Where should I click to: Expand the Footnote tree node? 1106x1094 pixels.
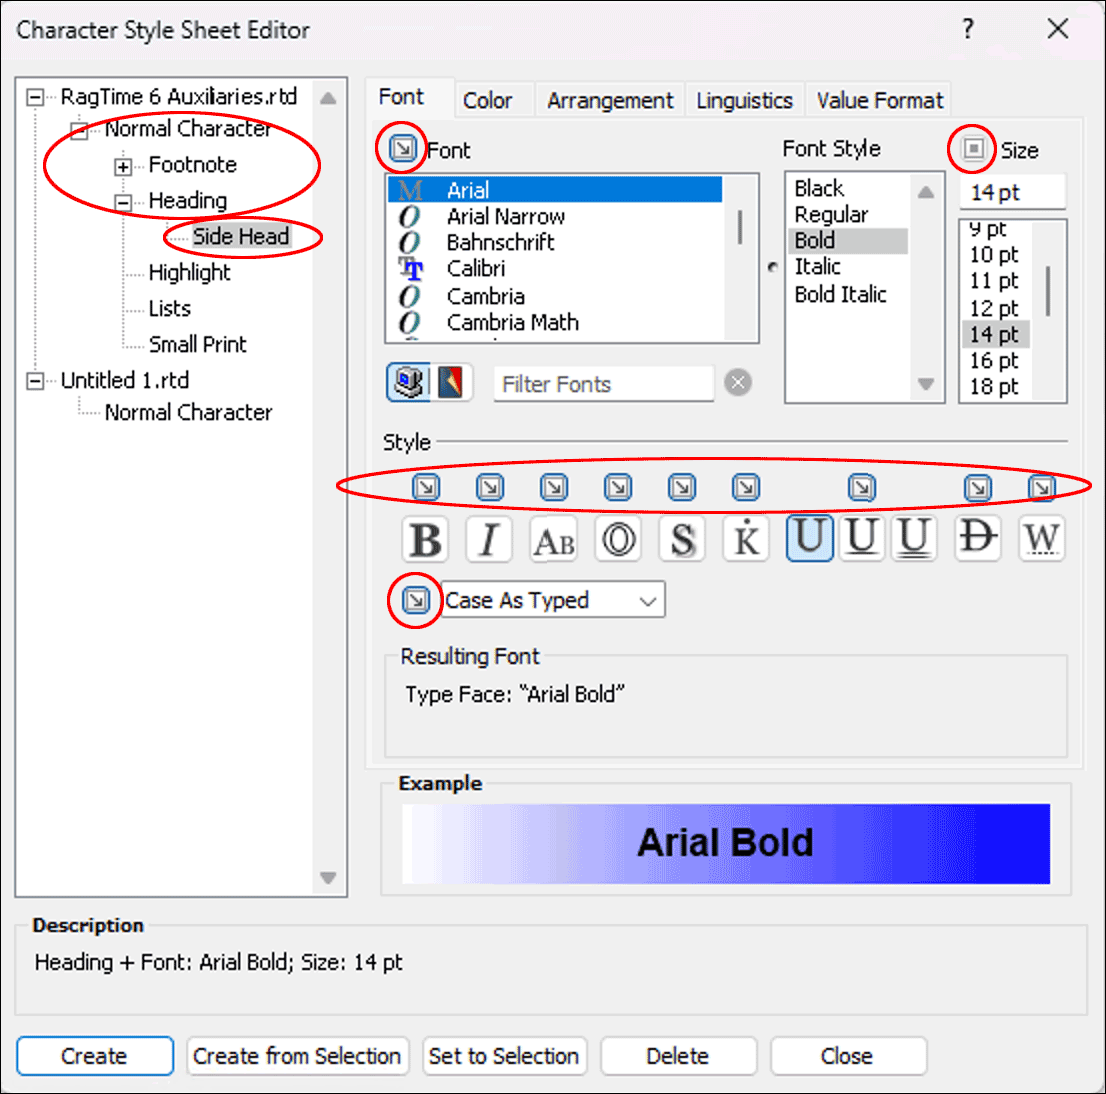coord(123,167)
